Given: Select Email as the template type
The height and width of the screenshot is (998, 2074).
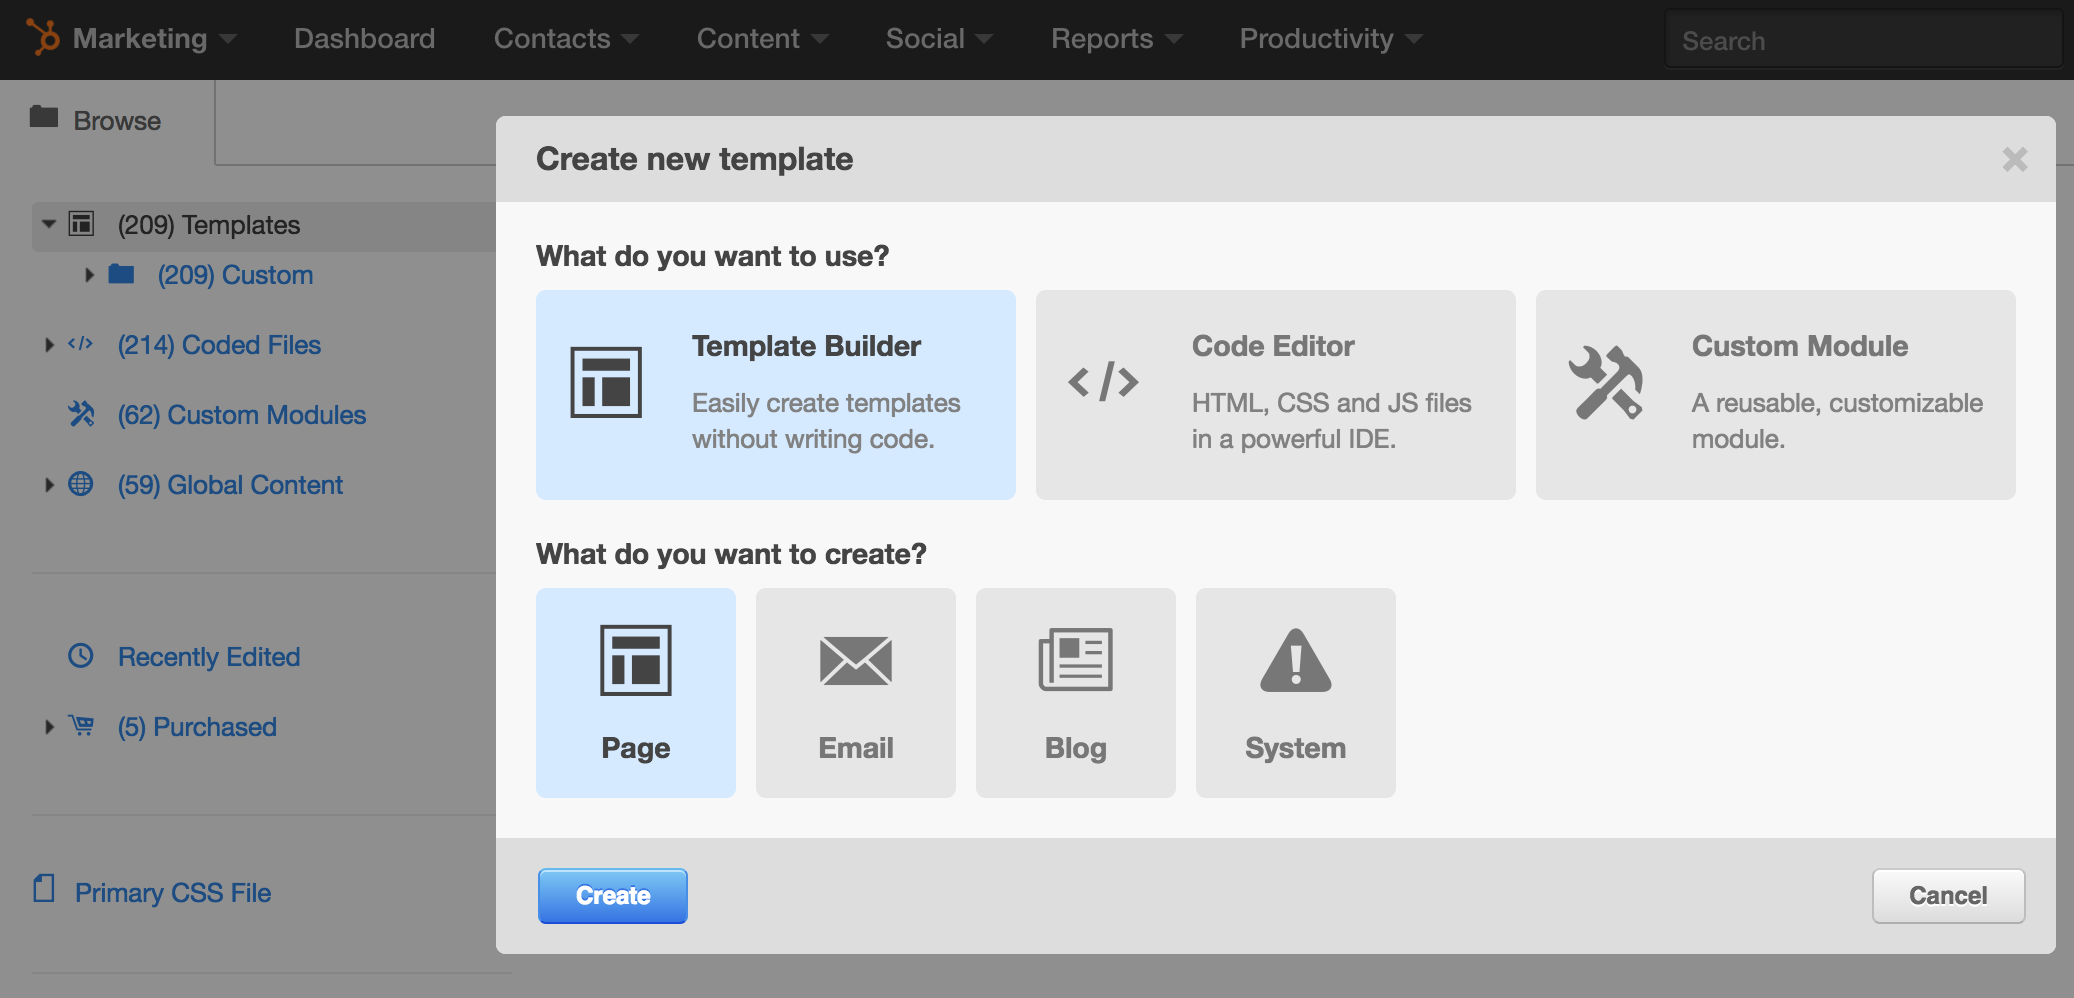Looking at the screenshot, I should click(856, 692).
